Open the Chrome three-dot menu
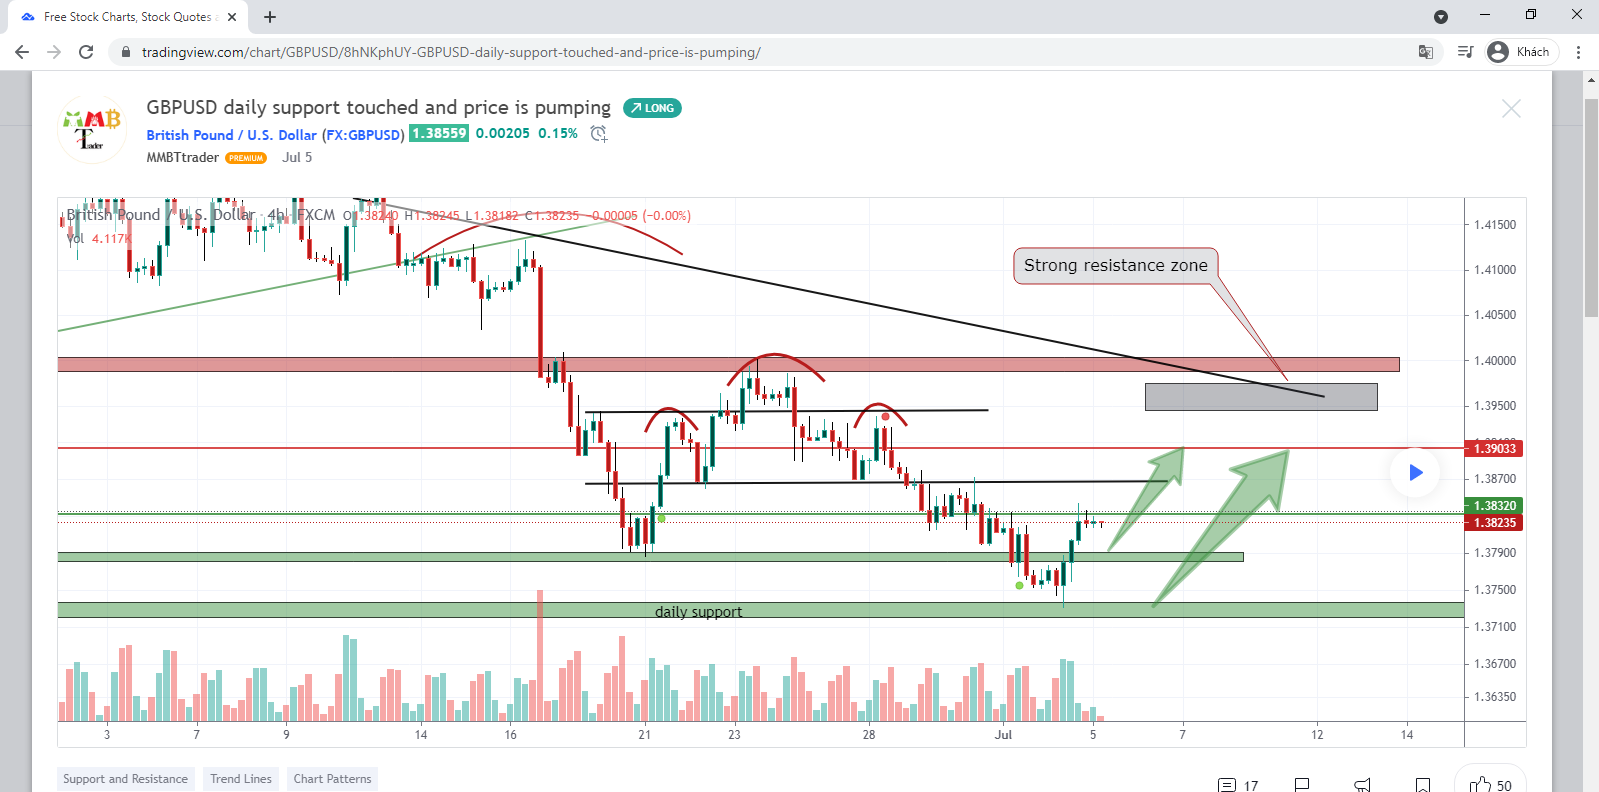Image resolution: width=1599 pixels, height=792 pixels. tap(1580, 52)
